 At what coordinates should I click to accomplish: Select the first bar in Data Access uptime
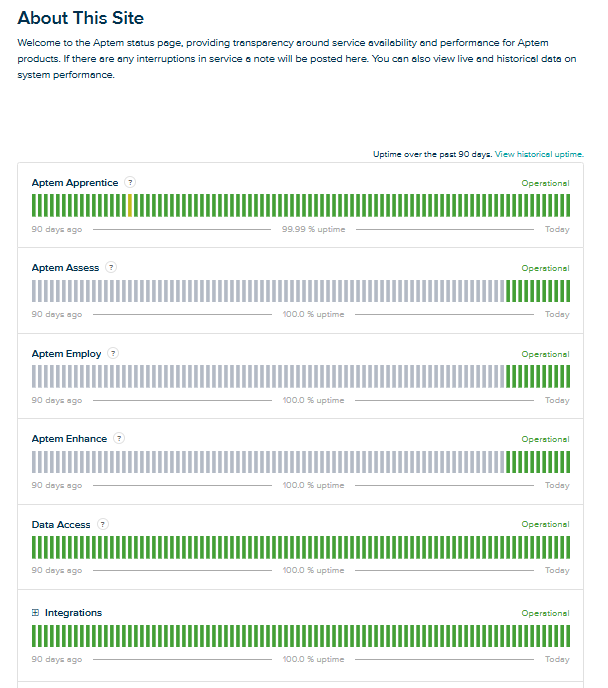pyautogui.click(x=34, y=547)
